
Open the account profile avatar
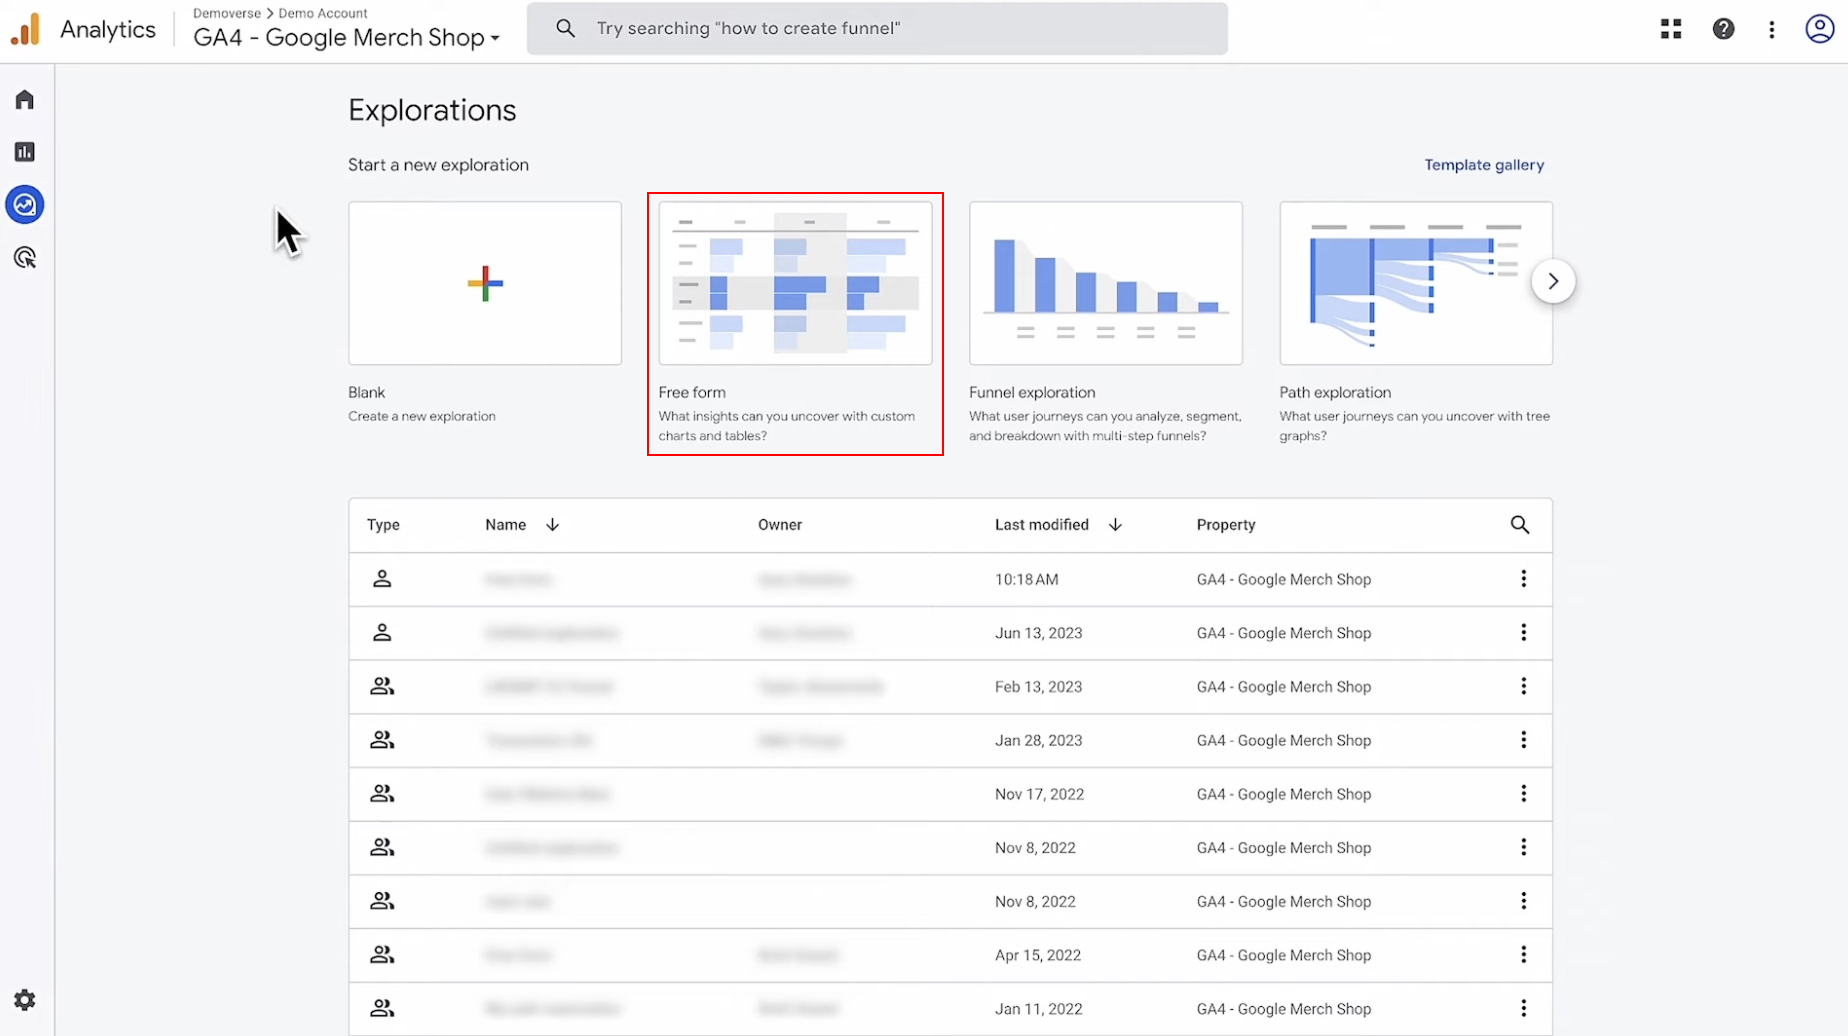(1819, 29)
